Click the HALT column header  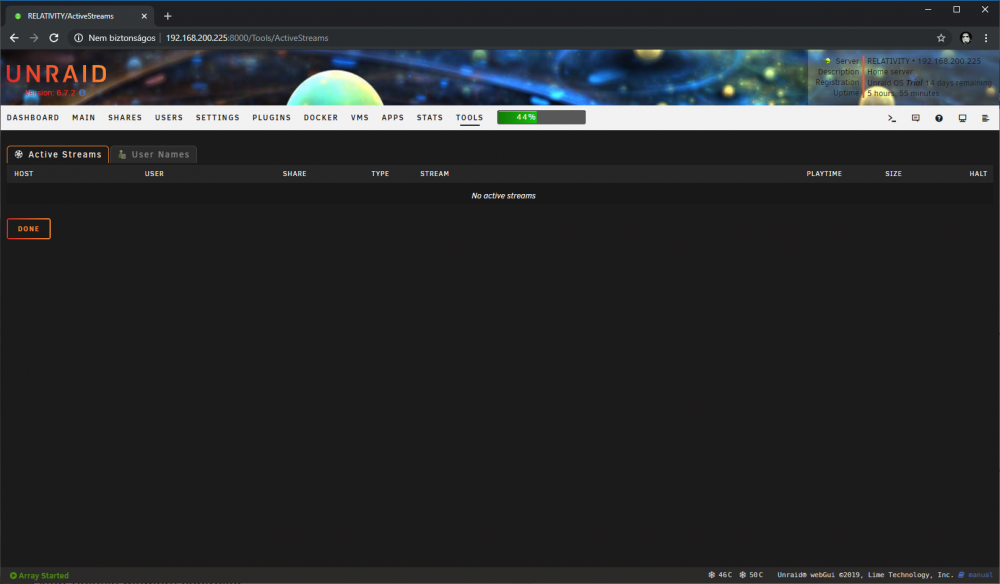click(x=978, y=173)
